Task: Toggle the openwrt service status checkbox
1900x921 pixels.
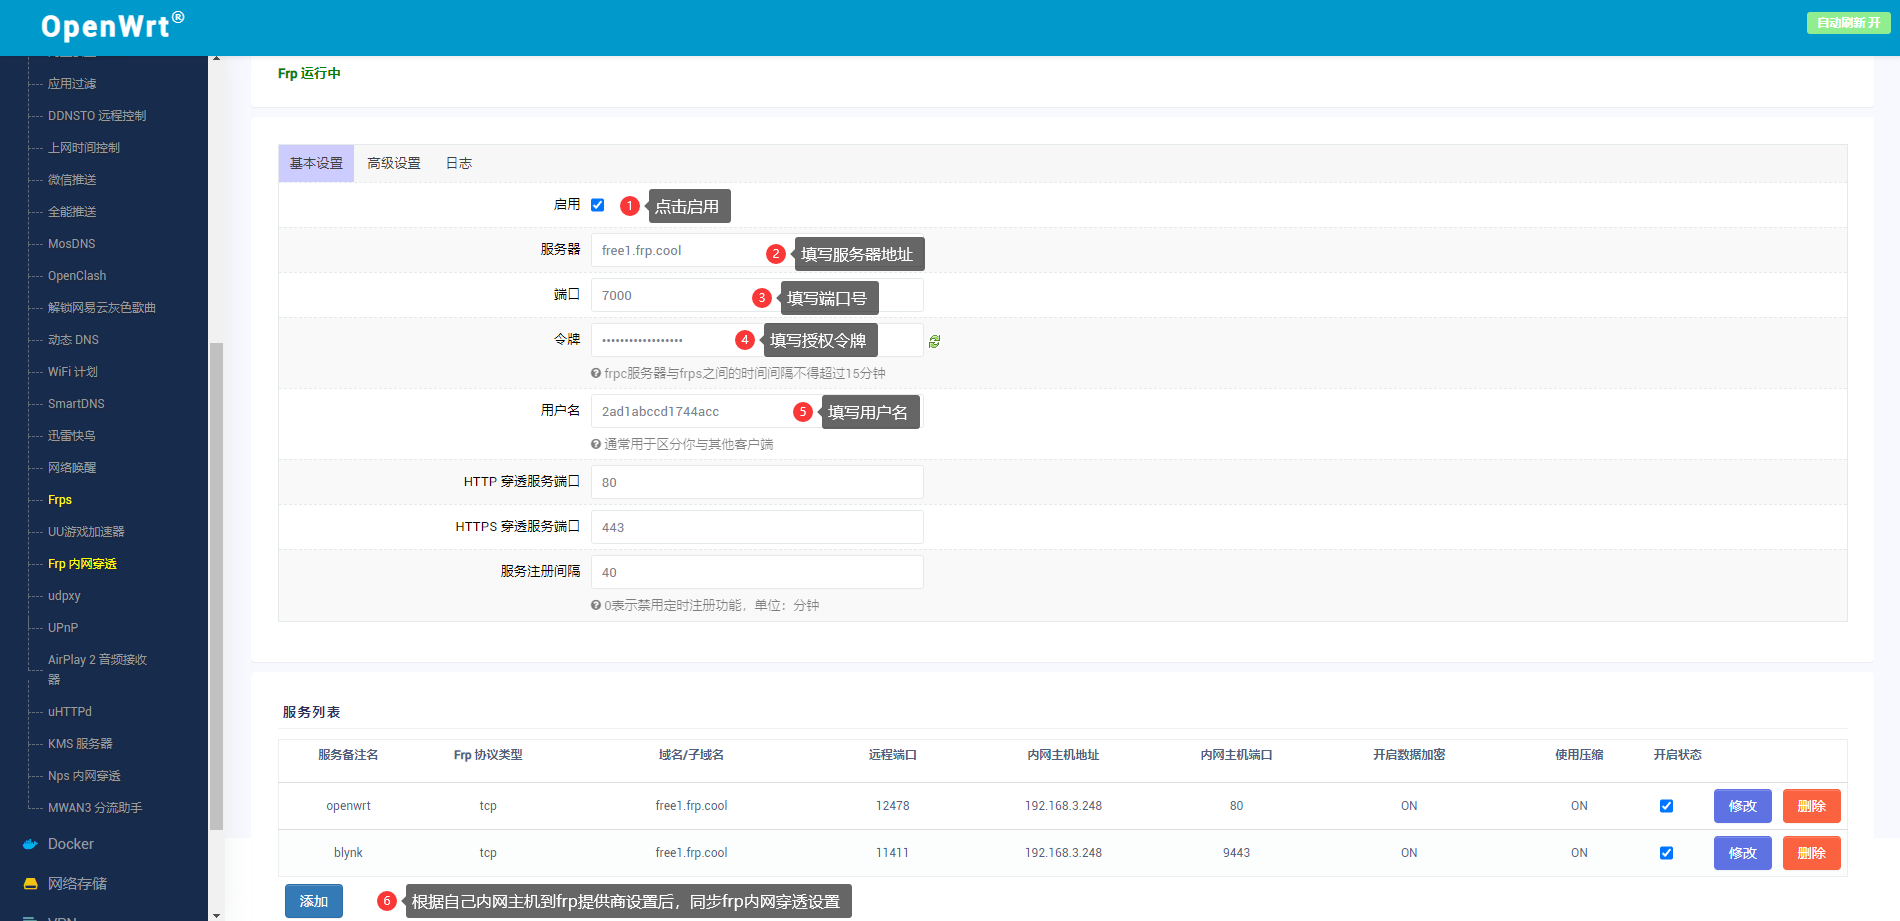Action: (x=1666, y=806)
